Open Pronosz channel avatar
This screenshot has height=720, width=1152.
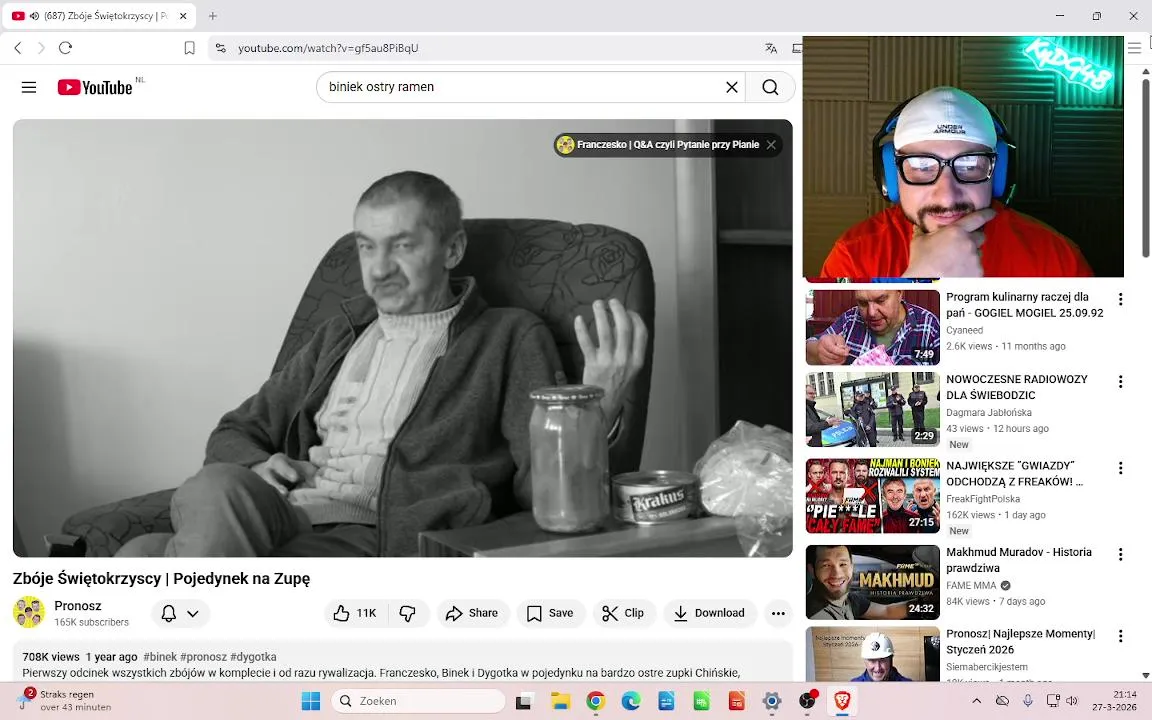29,613
